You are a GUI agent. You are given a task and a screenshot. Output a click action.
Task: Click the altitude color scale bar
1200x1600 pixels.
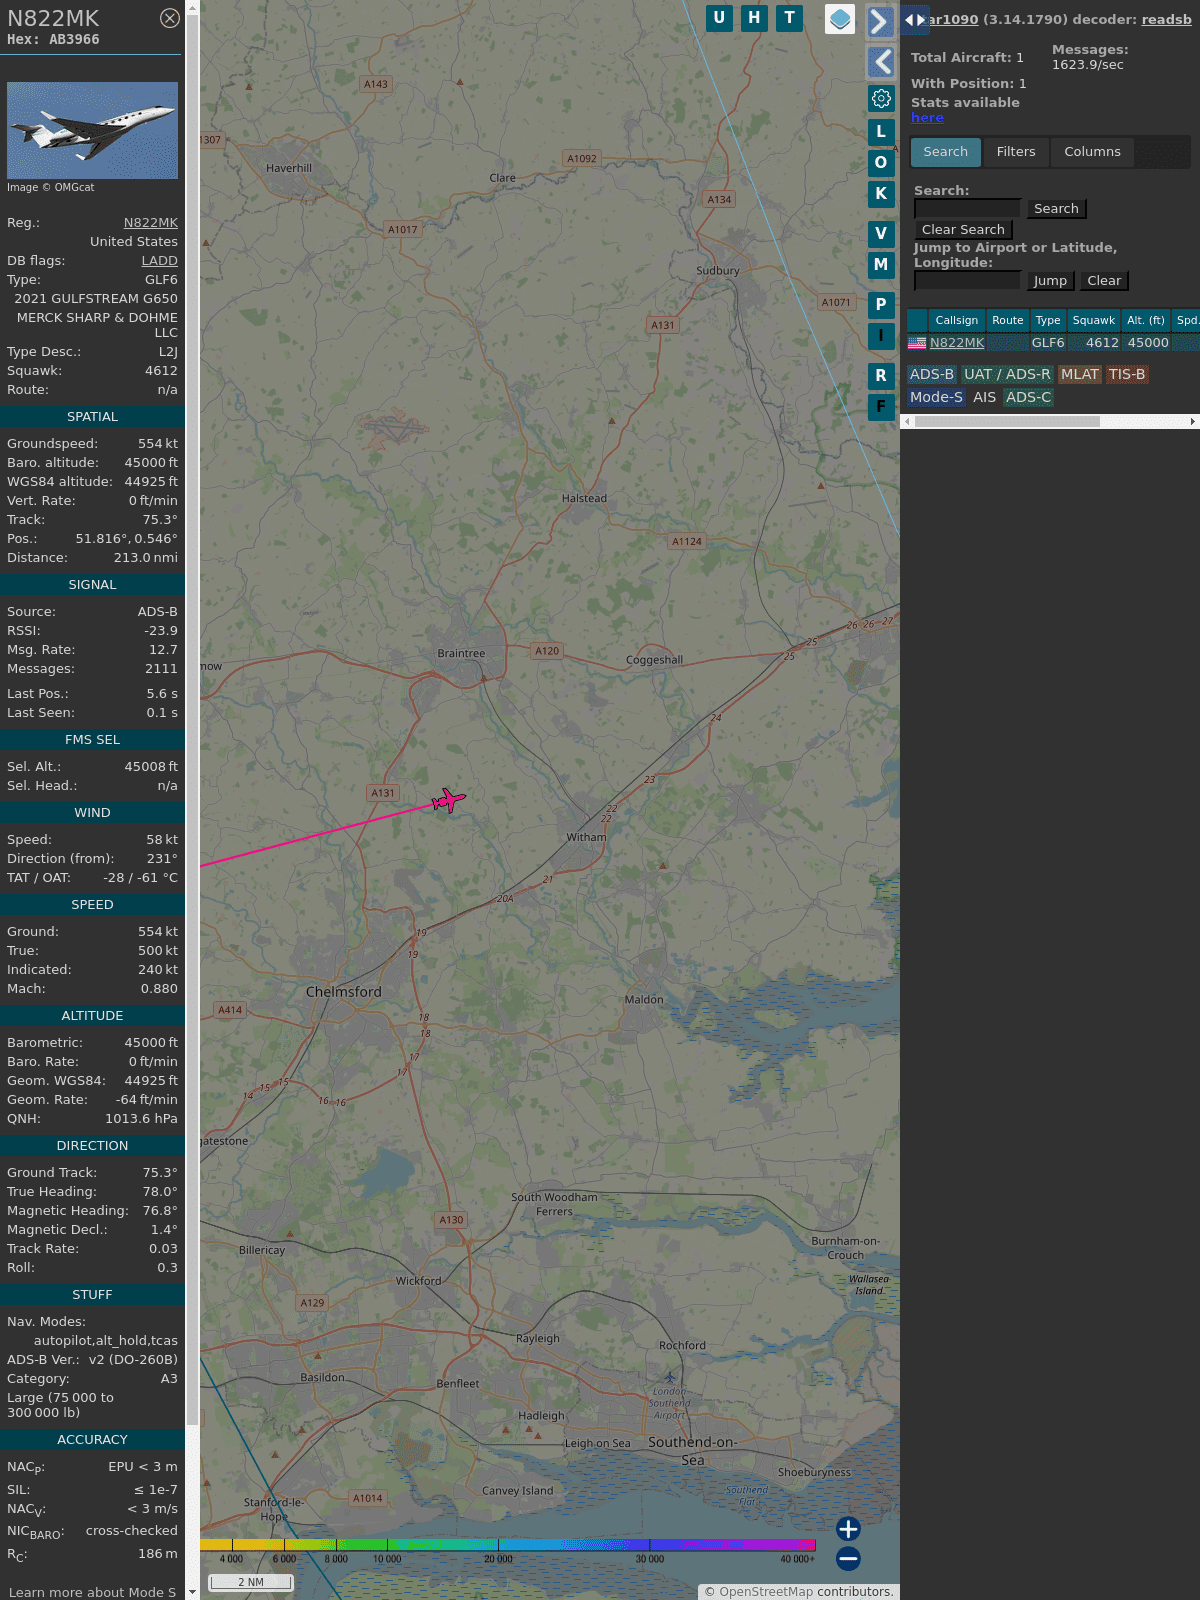[x=508, y=1545]
